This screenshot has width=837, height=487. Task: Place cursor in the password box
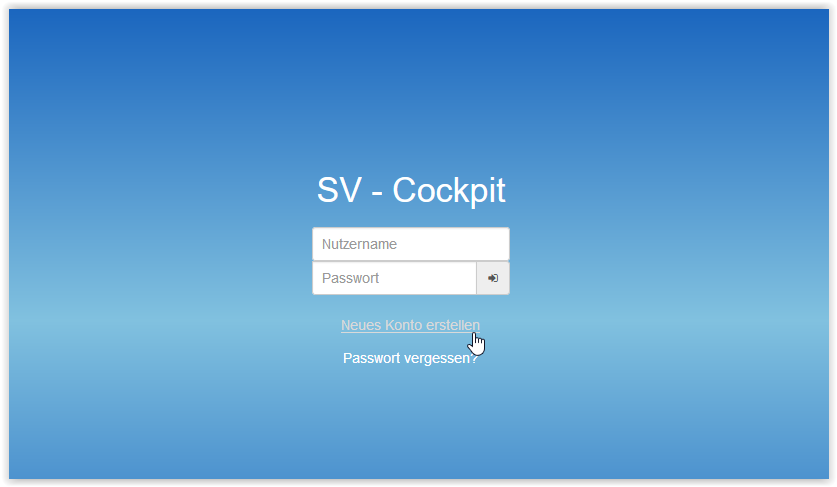[x=394, y=278]
